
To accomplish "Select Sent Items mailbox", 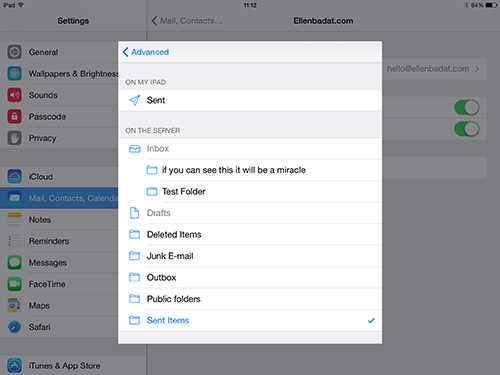I will coord(250,320).
